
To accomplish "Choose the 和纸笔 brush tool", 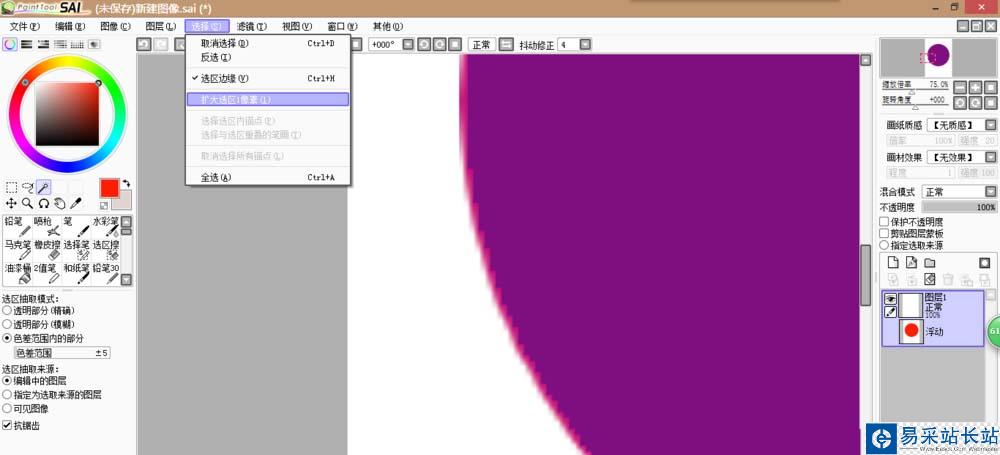I will (77, 273).
